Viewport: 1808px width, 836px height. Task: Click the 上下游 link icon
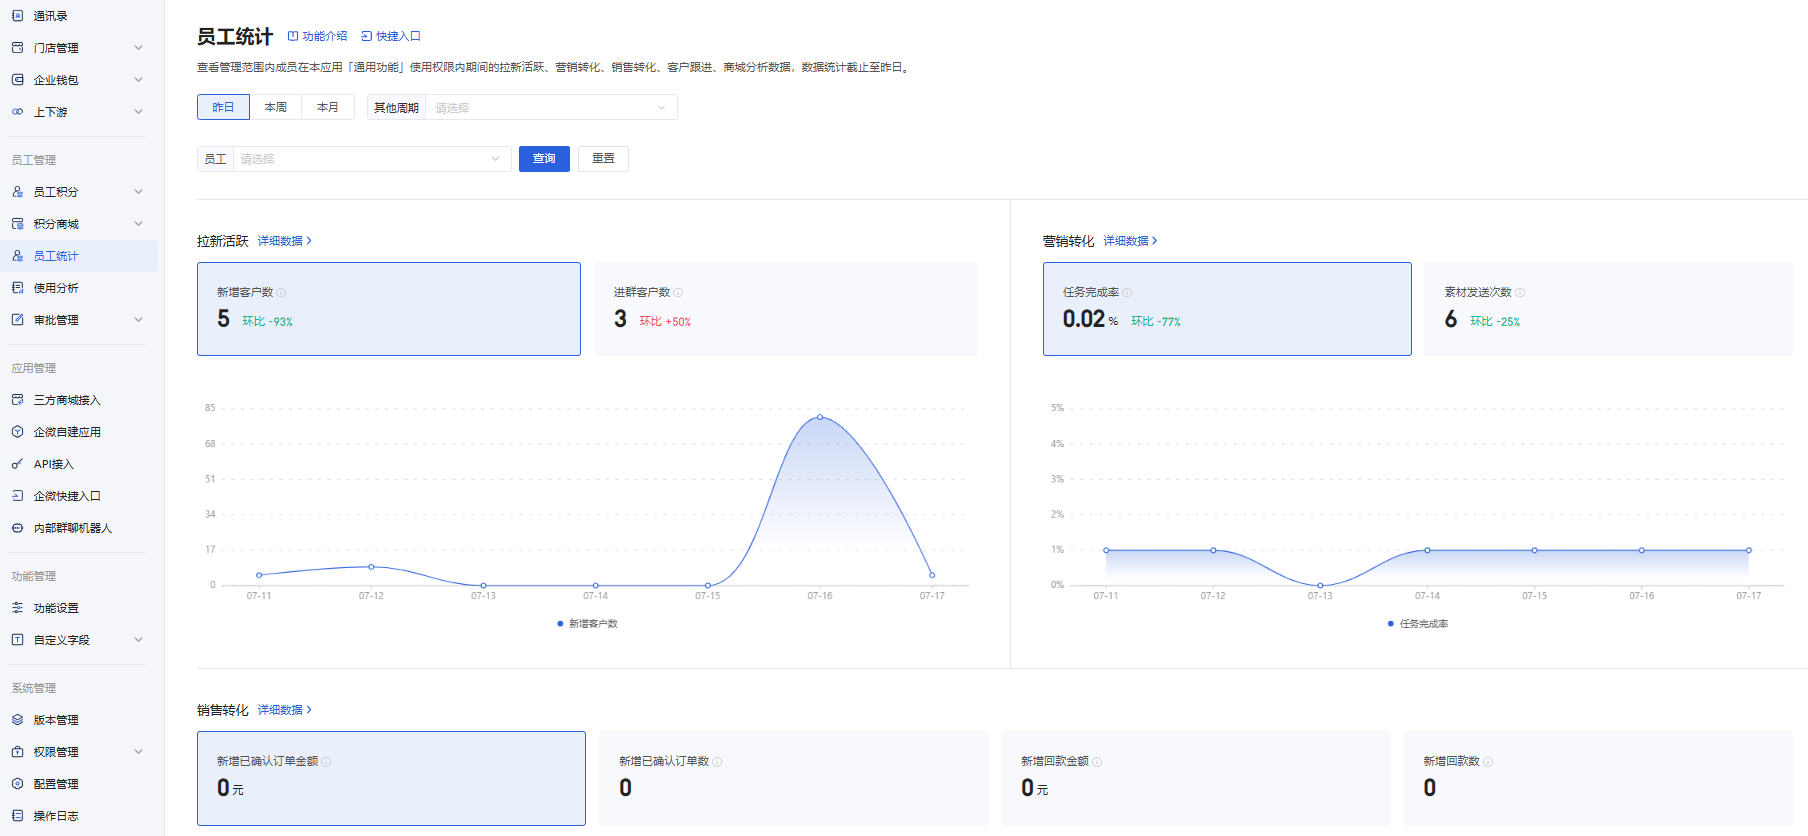[x=17, y=112]
